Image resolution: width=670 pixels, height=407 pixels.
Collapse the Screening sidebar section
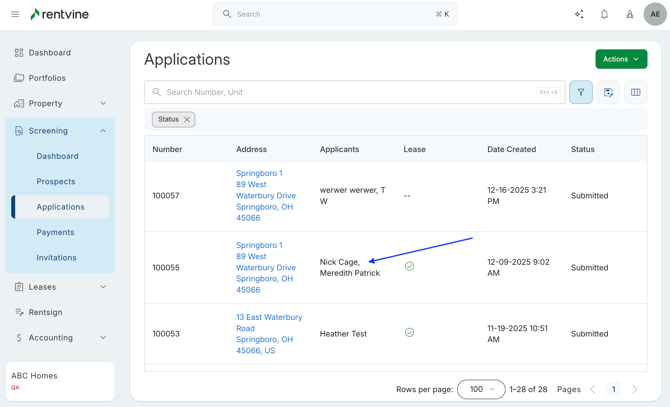point(103,131)
